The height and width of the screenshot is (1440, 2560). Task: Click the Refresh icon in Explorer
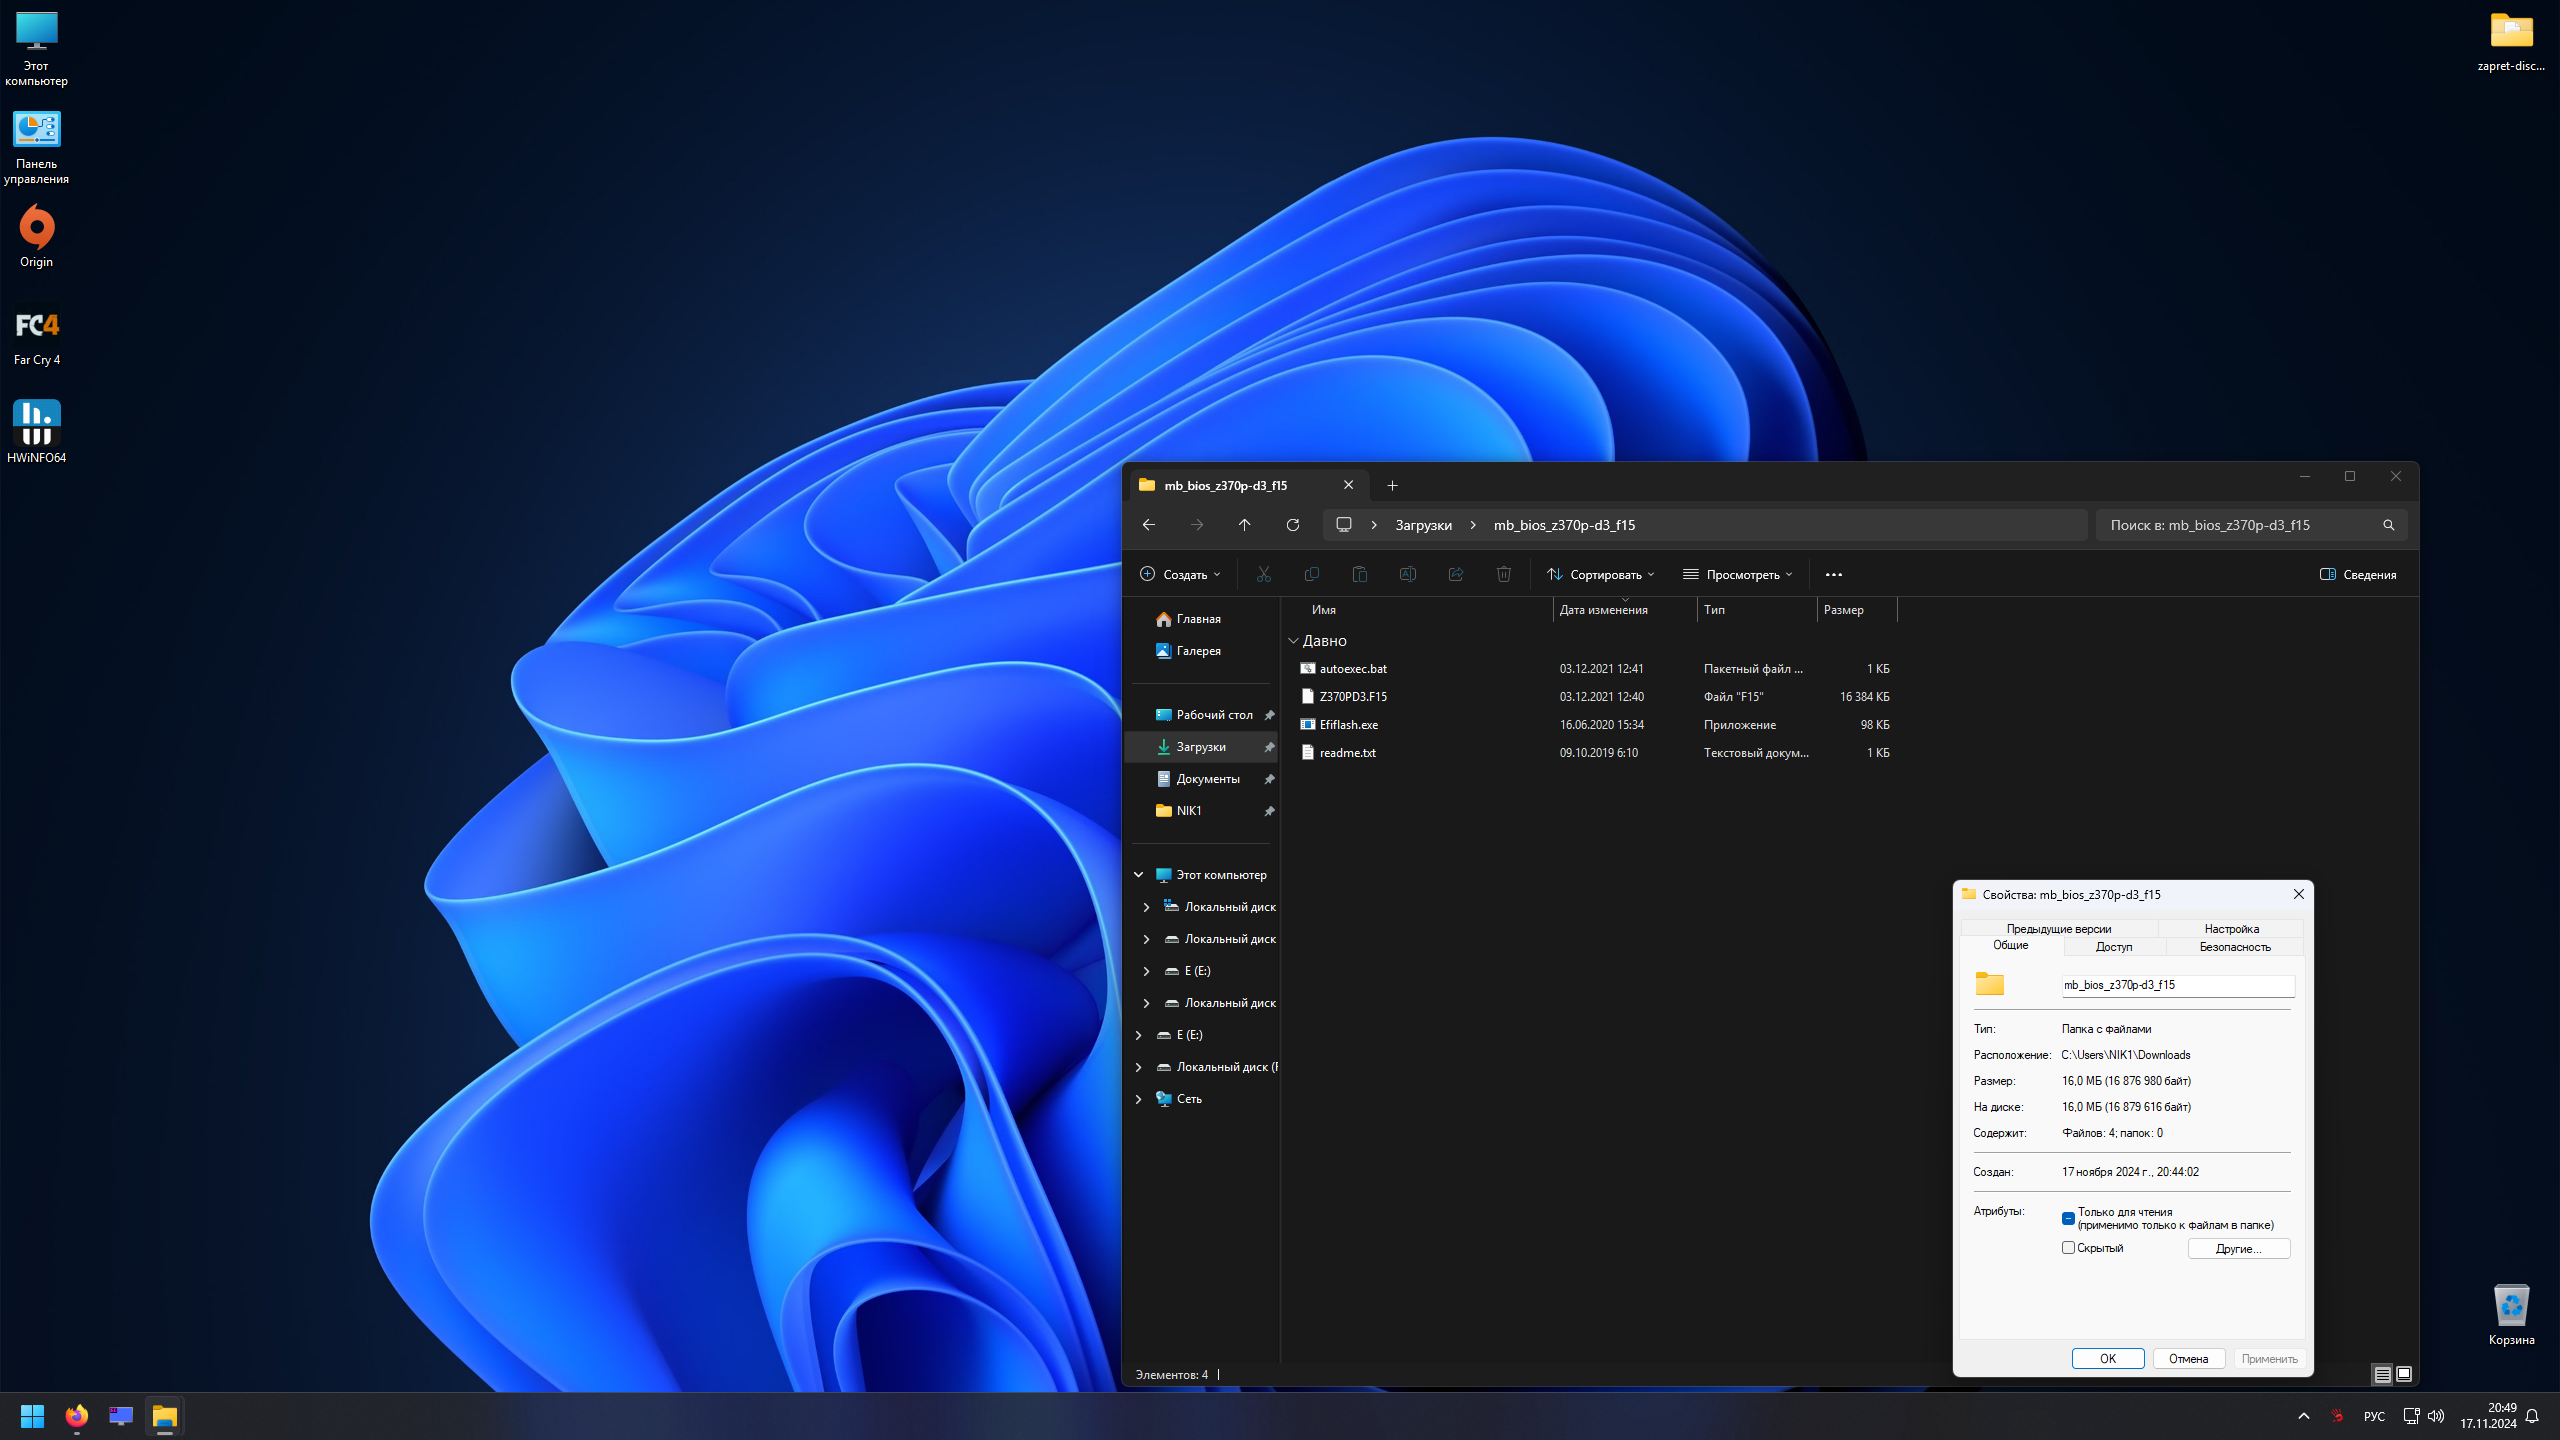point(1292,525)
